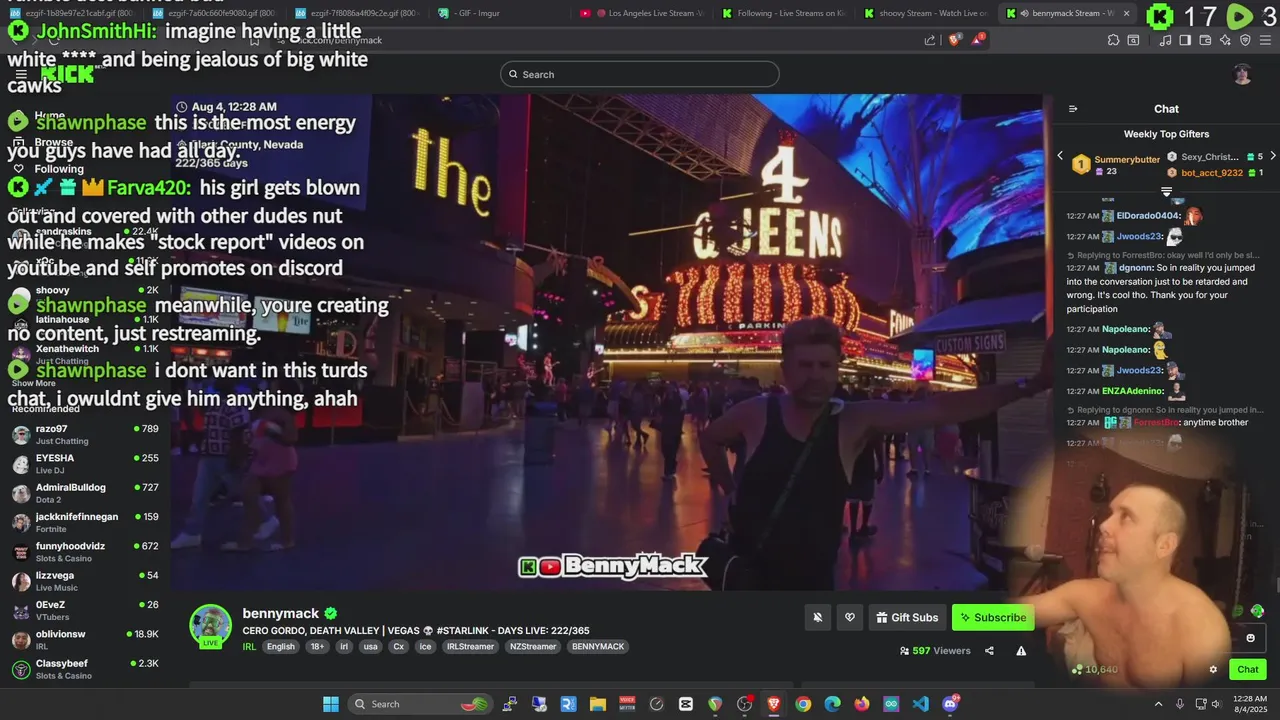Screen dimensions: 1280x720
Task: Click the IRL category link
Action: point(249,647)
